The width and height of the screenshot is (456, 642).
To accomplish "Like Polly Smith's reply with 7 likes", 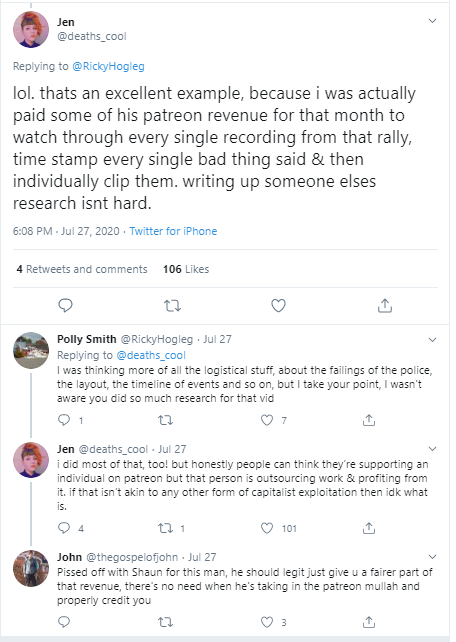I will tap(267, 420).
